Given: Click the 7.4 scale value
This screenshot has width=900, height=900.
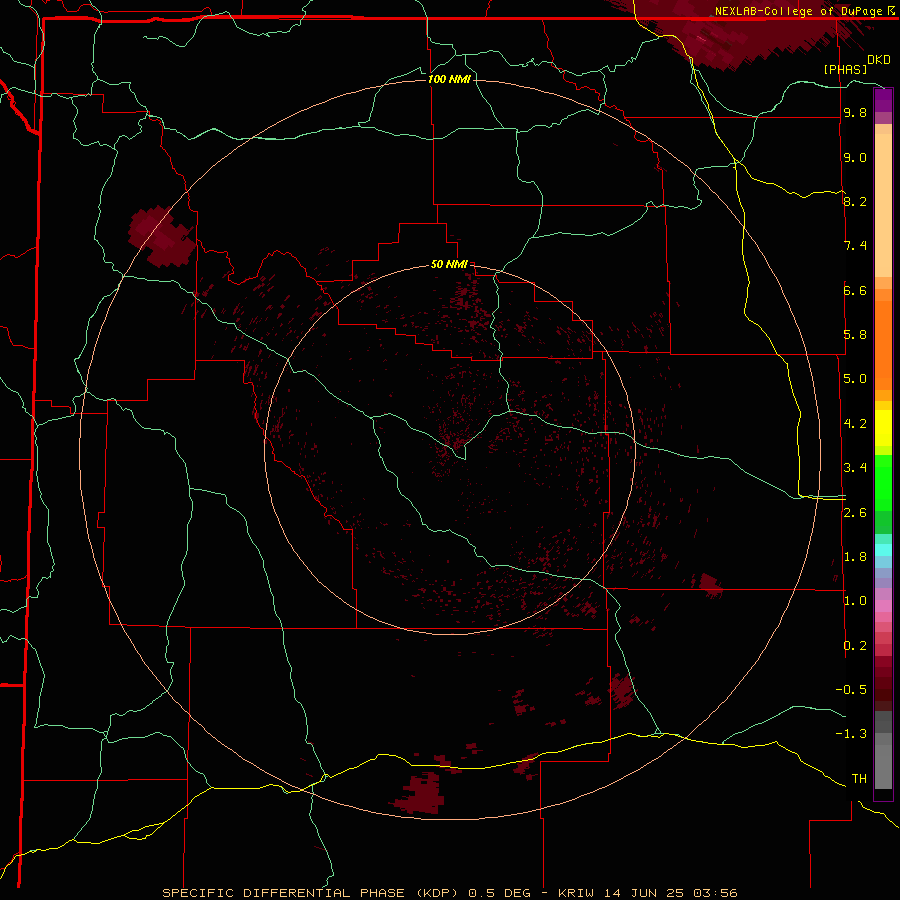Looking at the screenshot, I should tap(855, 246).
